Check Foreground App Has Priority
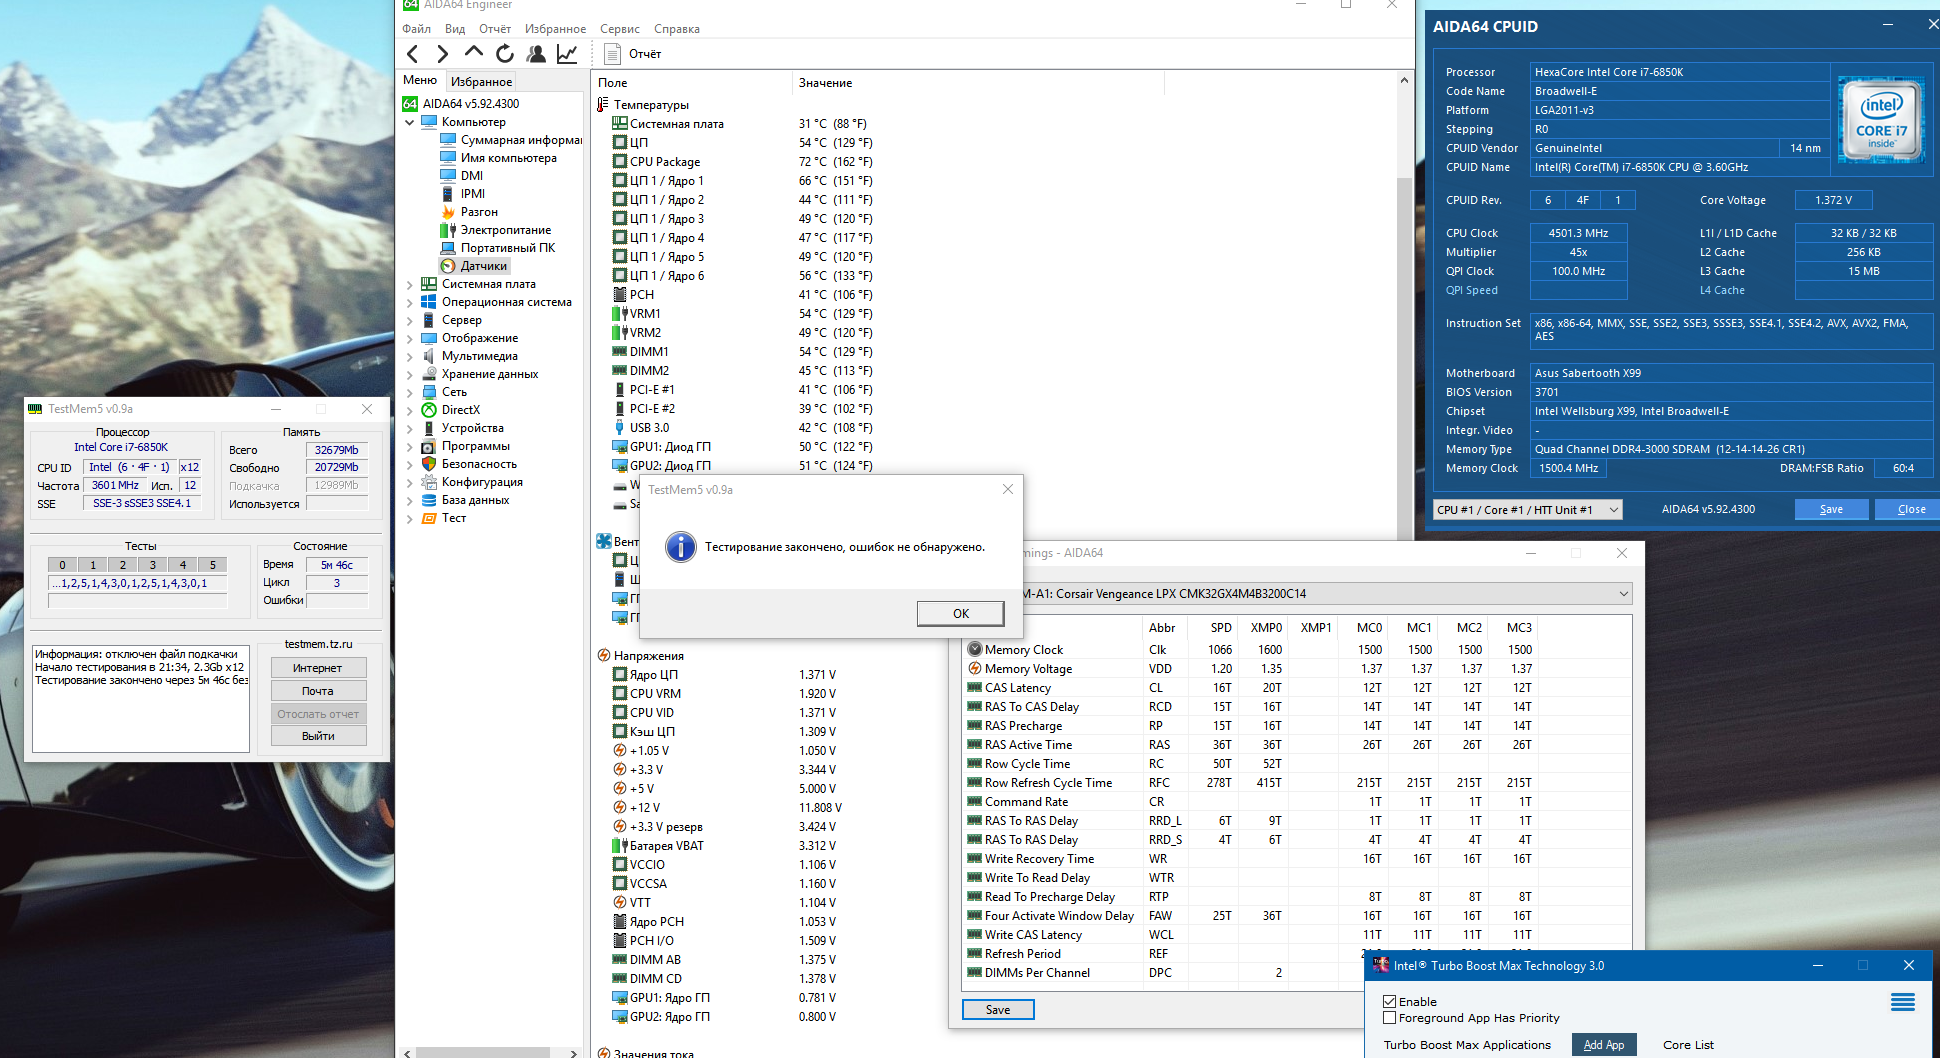Image resolution: width=1940 pixels, height=1058 pixels. 1389,1018
